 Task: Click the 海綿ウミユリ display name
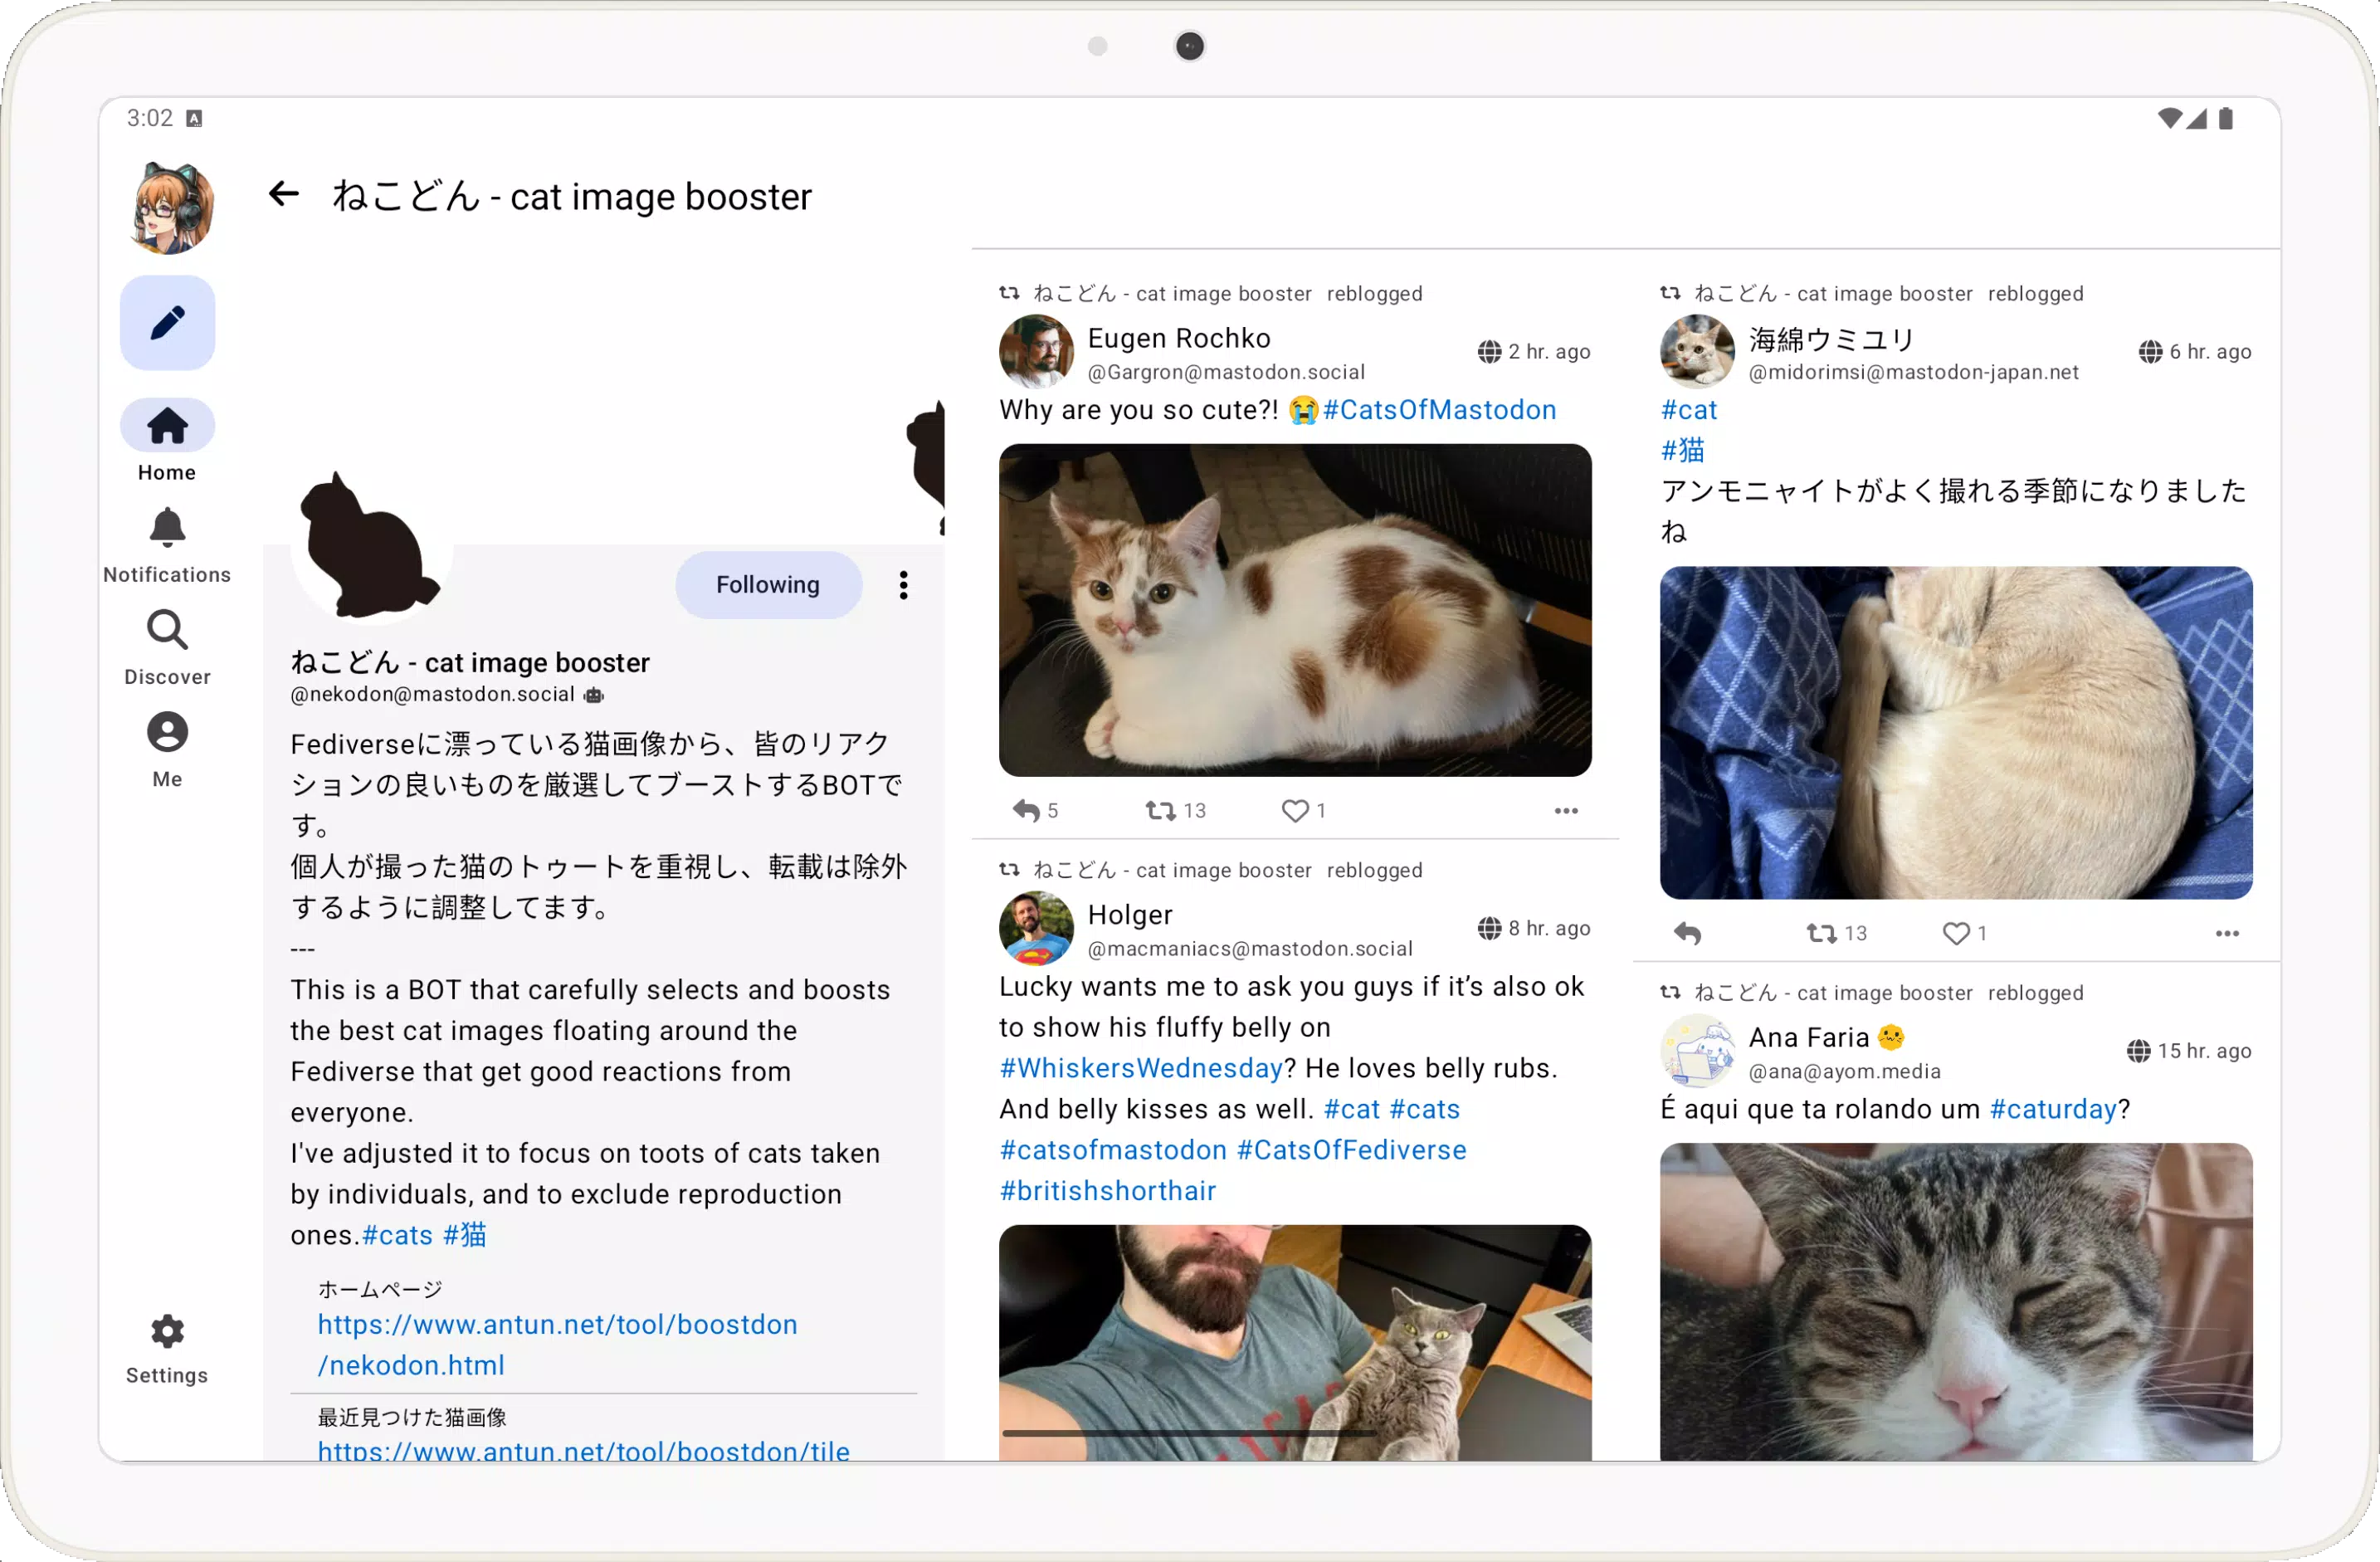(x=1832, y=339)
